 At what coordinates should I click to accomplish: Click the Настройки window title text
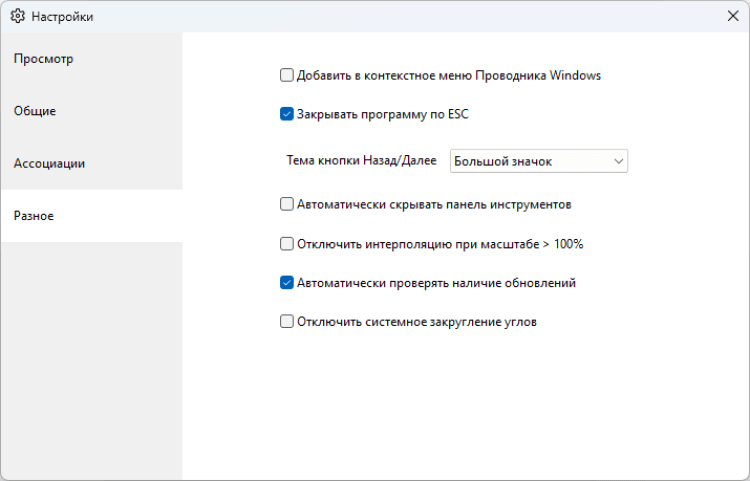[62, 17]
